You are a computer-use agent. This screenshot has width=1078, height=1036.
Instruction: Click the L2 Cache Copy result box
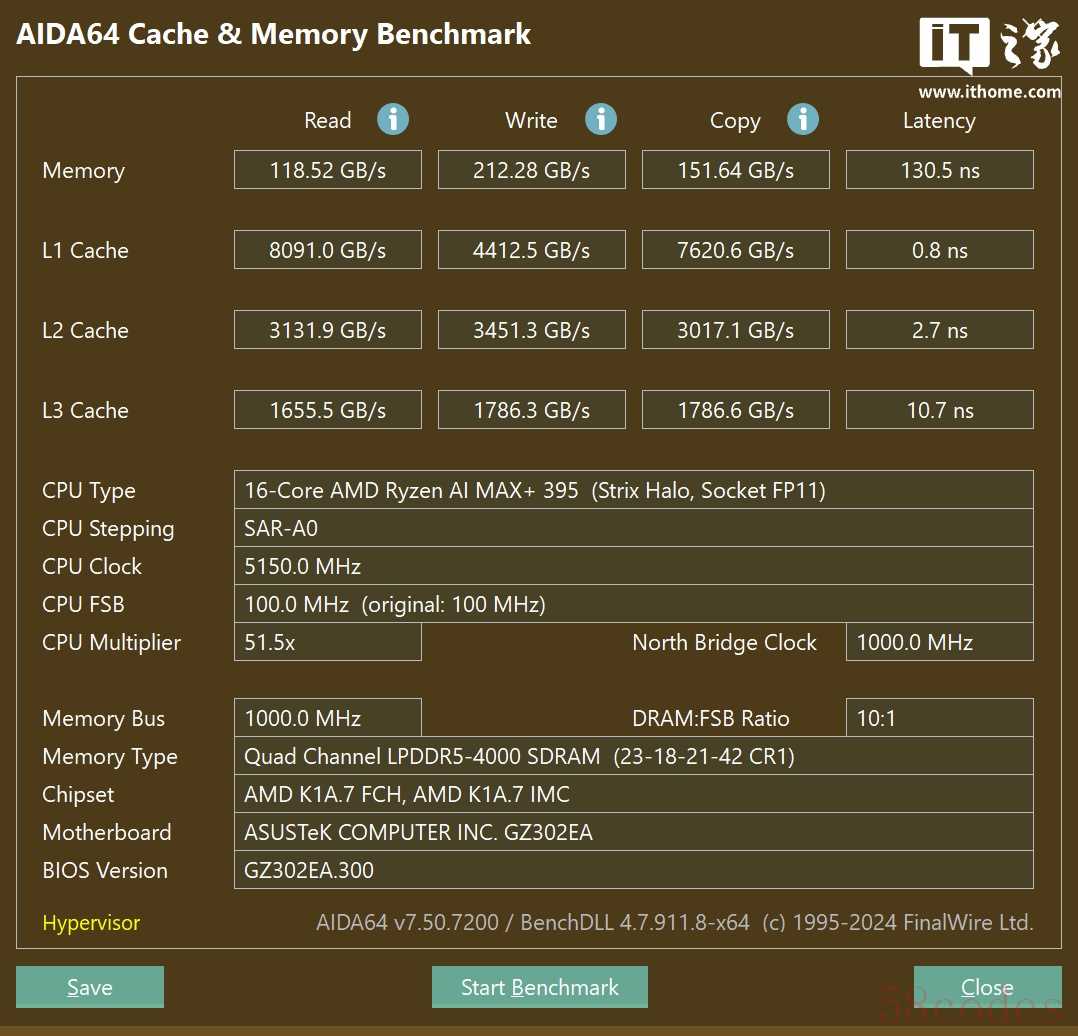pyautogui.click(x=736, y=330)
